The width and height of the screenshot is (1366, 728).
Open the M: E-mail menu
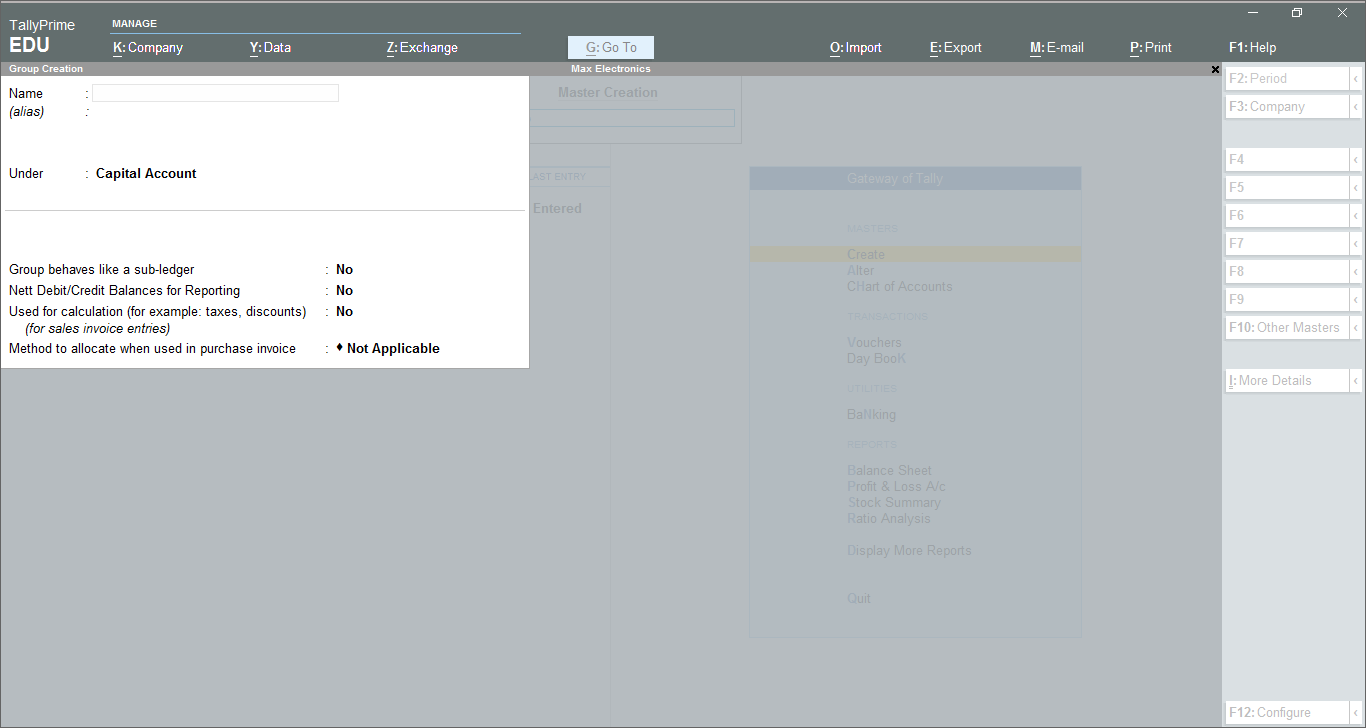click(1057, 47)
